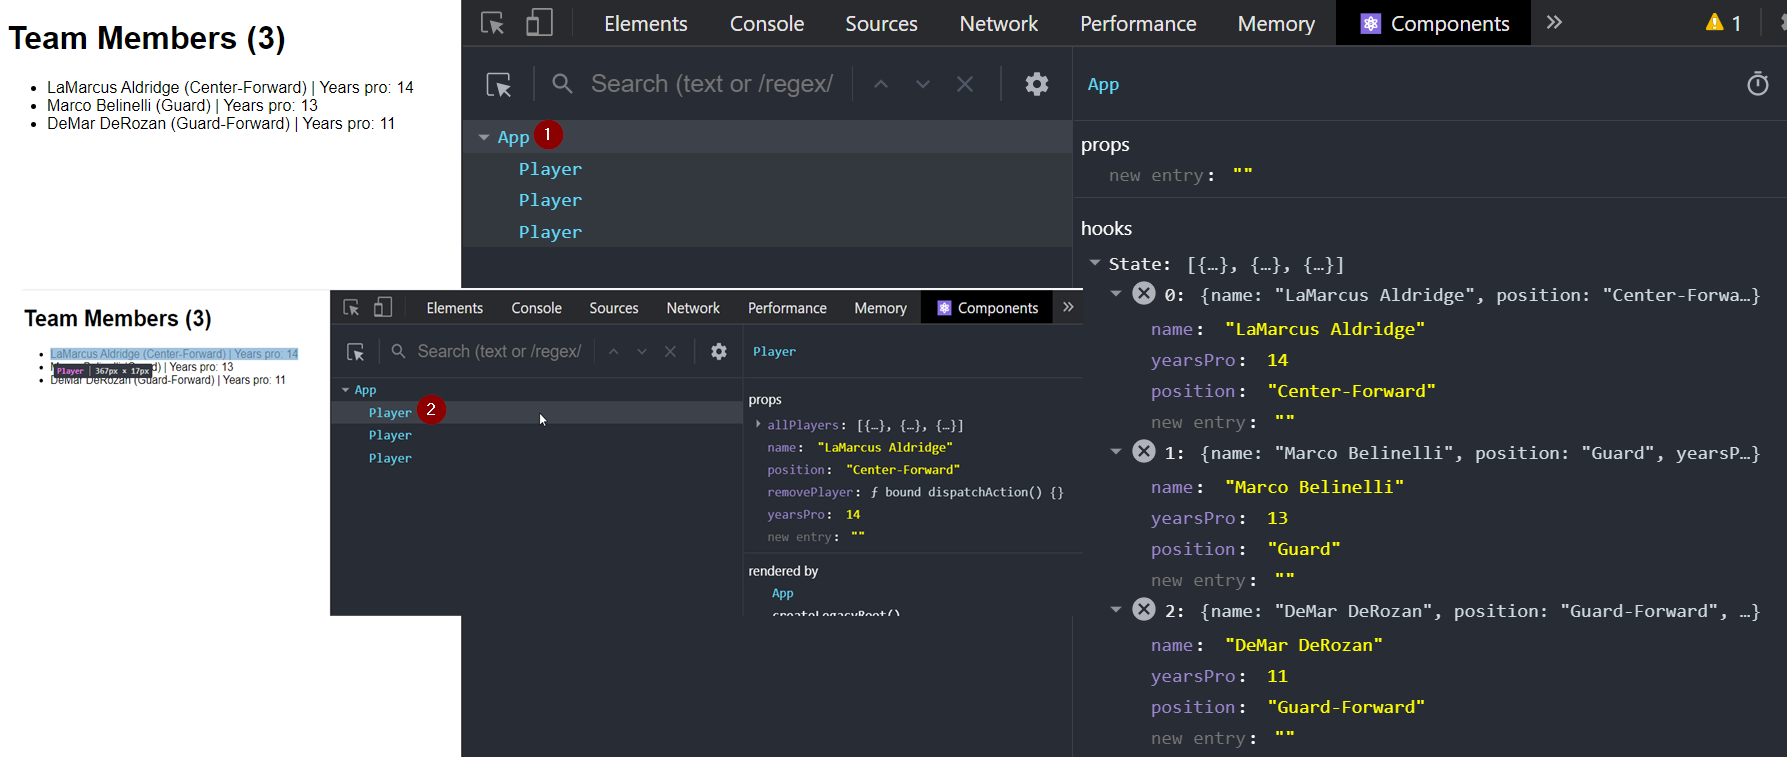Select first Player in main component tree
Screen dimensions: 1787x757
[550, 169]
